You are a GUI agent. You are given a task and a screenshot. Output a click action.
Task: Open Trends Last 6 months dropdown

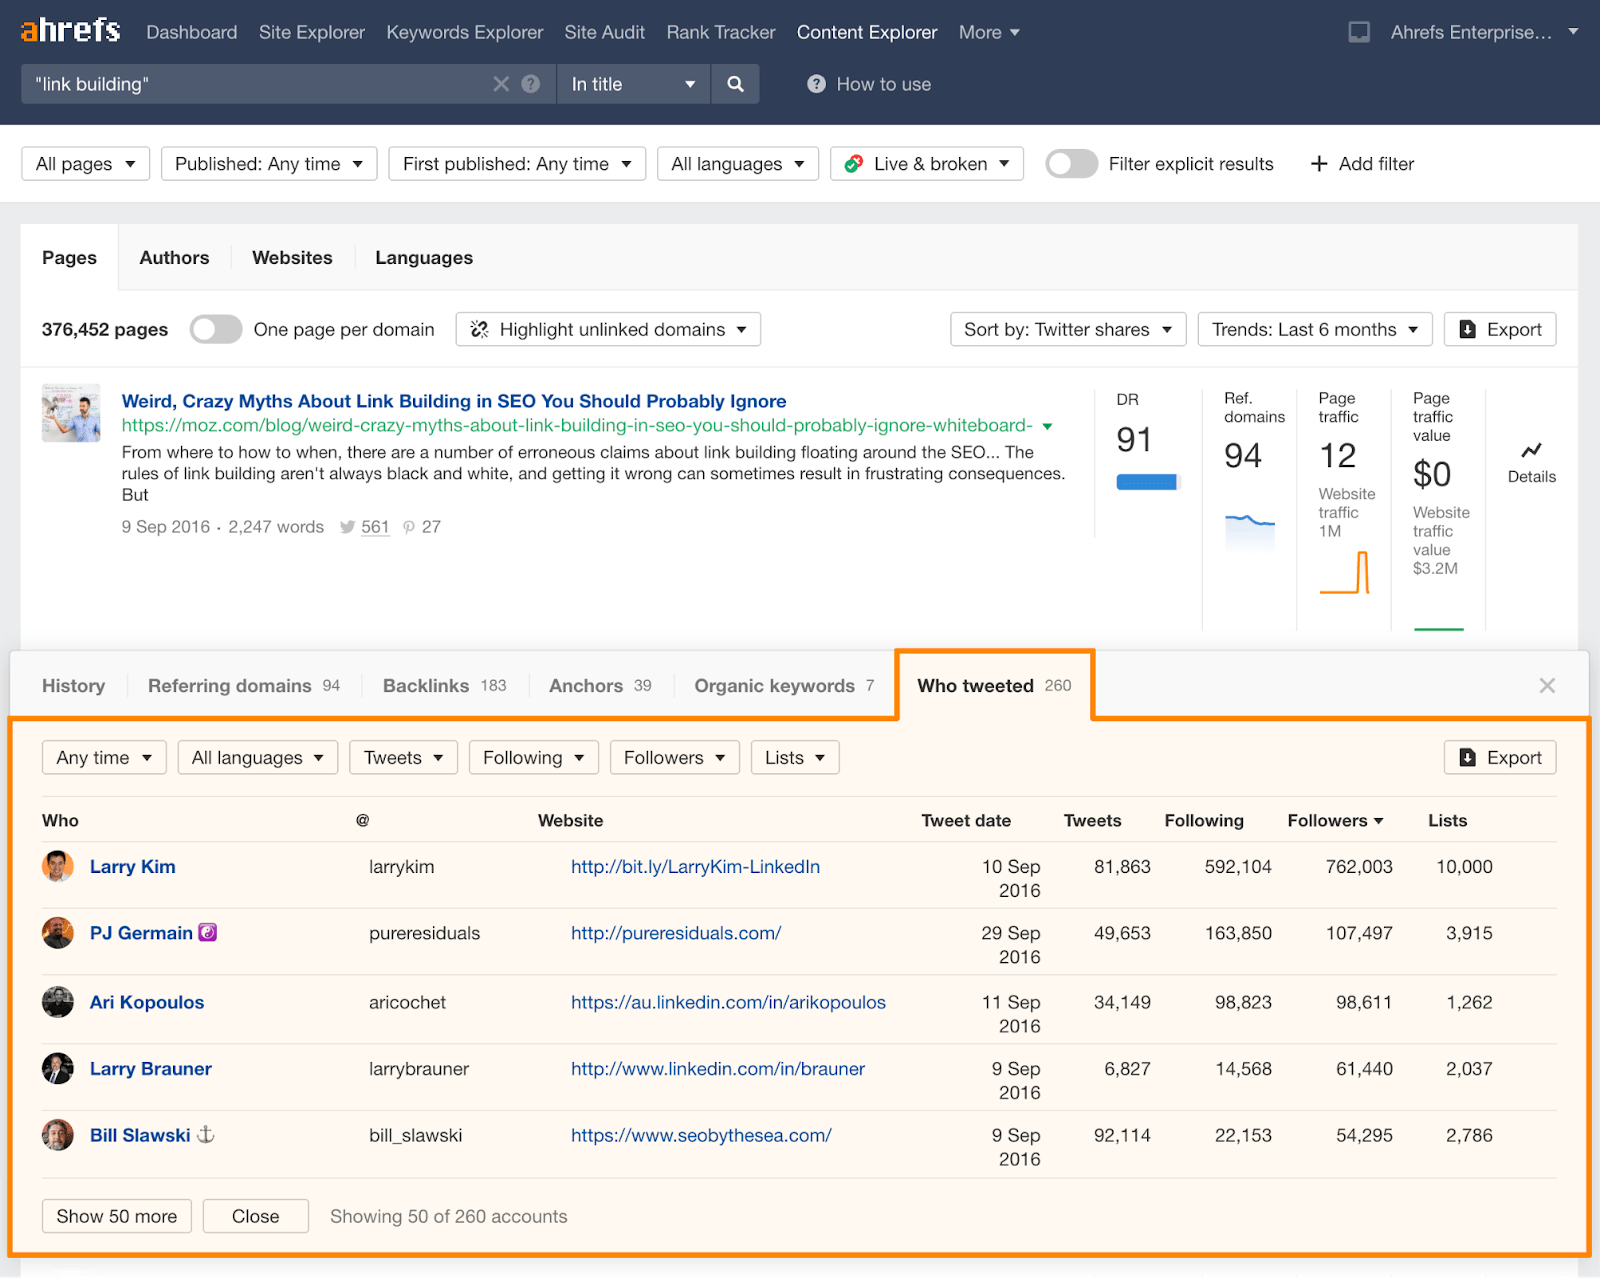click(x=1314, y=329)
